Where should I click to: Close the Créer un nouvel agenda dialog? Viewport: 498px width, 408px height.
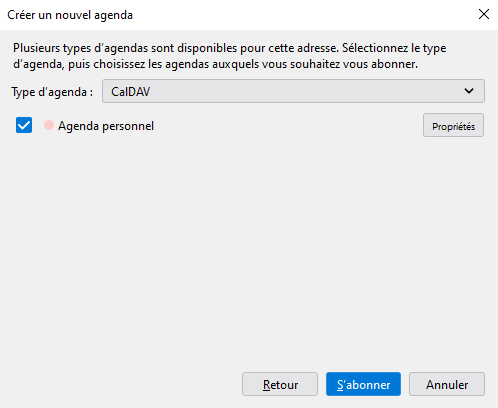pyautogui.click(x=484, y=14)
